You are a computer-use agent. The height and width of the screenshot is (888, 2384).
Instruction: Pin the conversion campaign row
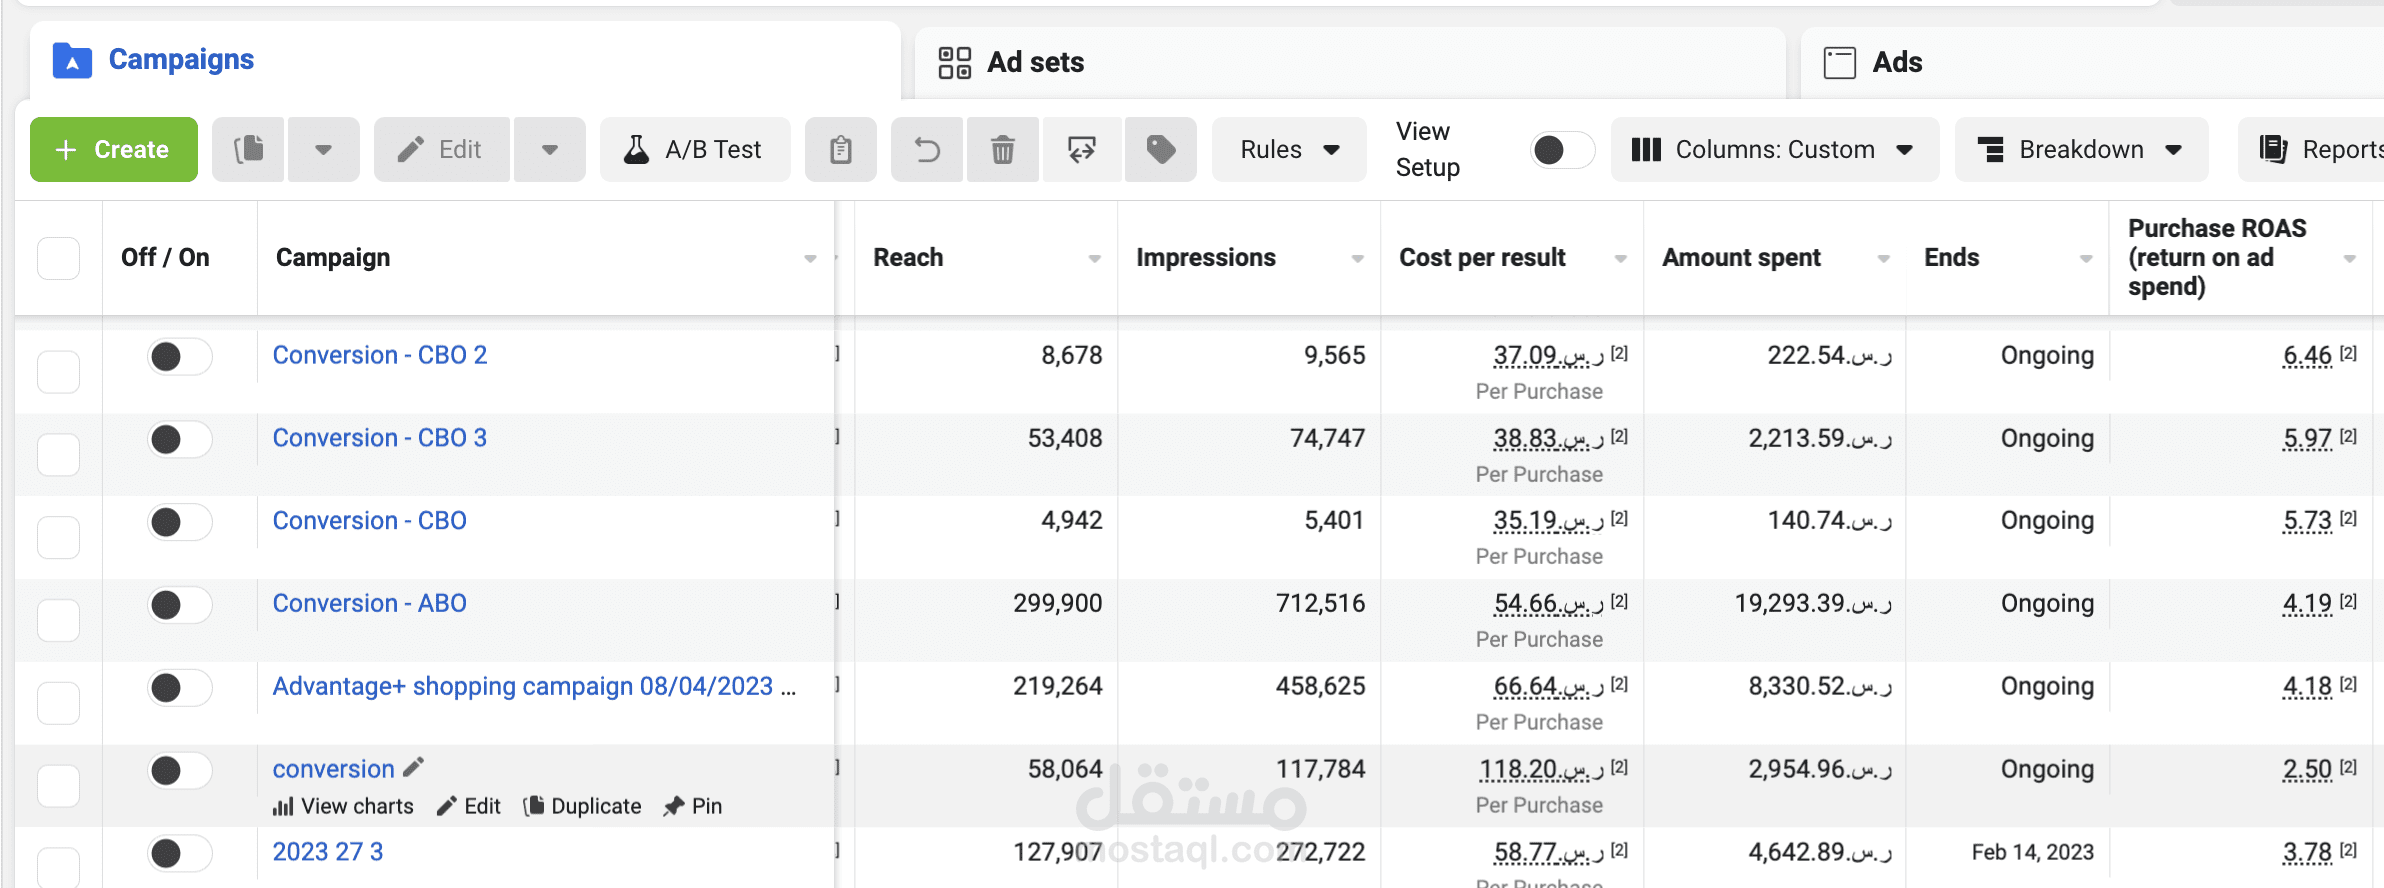[x=692, y=806]
